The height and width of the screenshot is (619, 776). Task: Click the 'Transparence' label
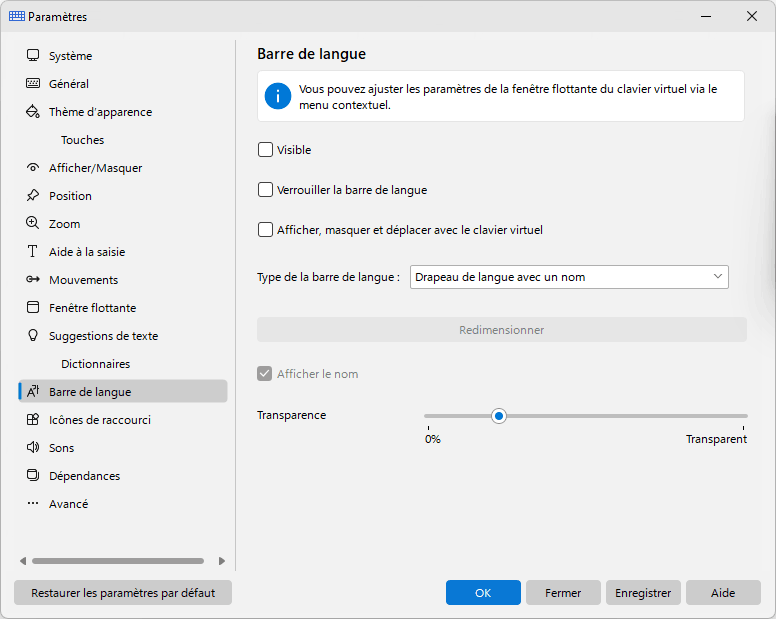tap(291, 415)
